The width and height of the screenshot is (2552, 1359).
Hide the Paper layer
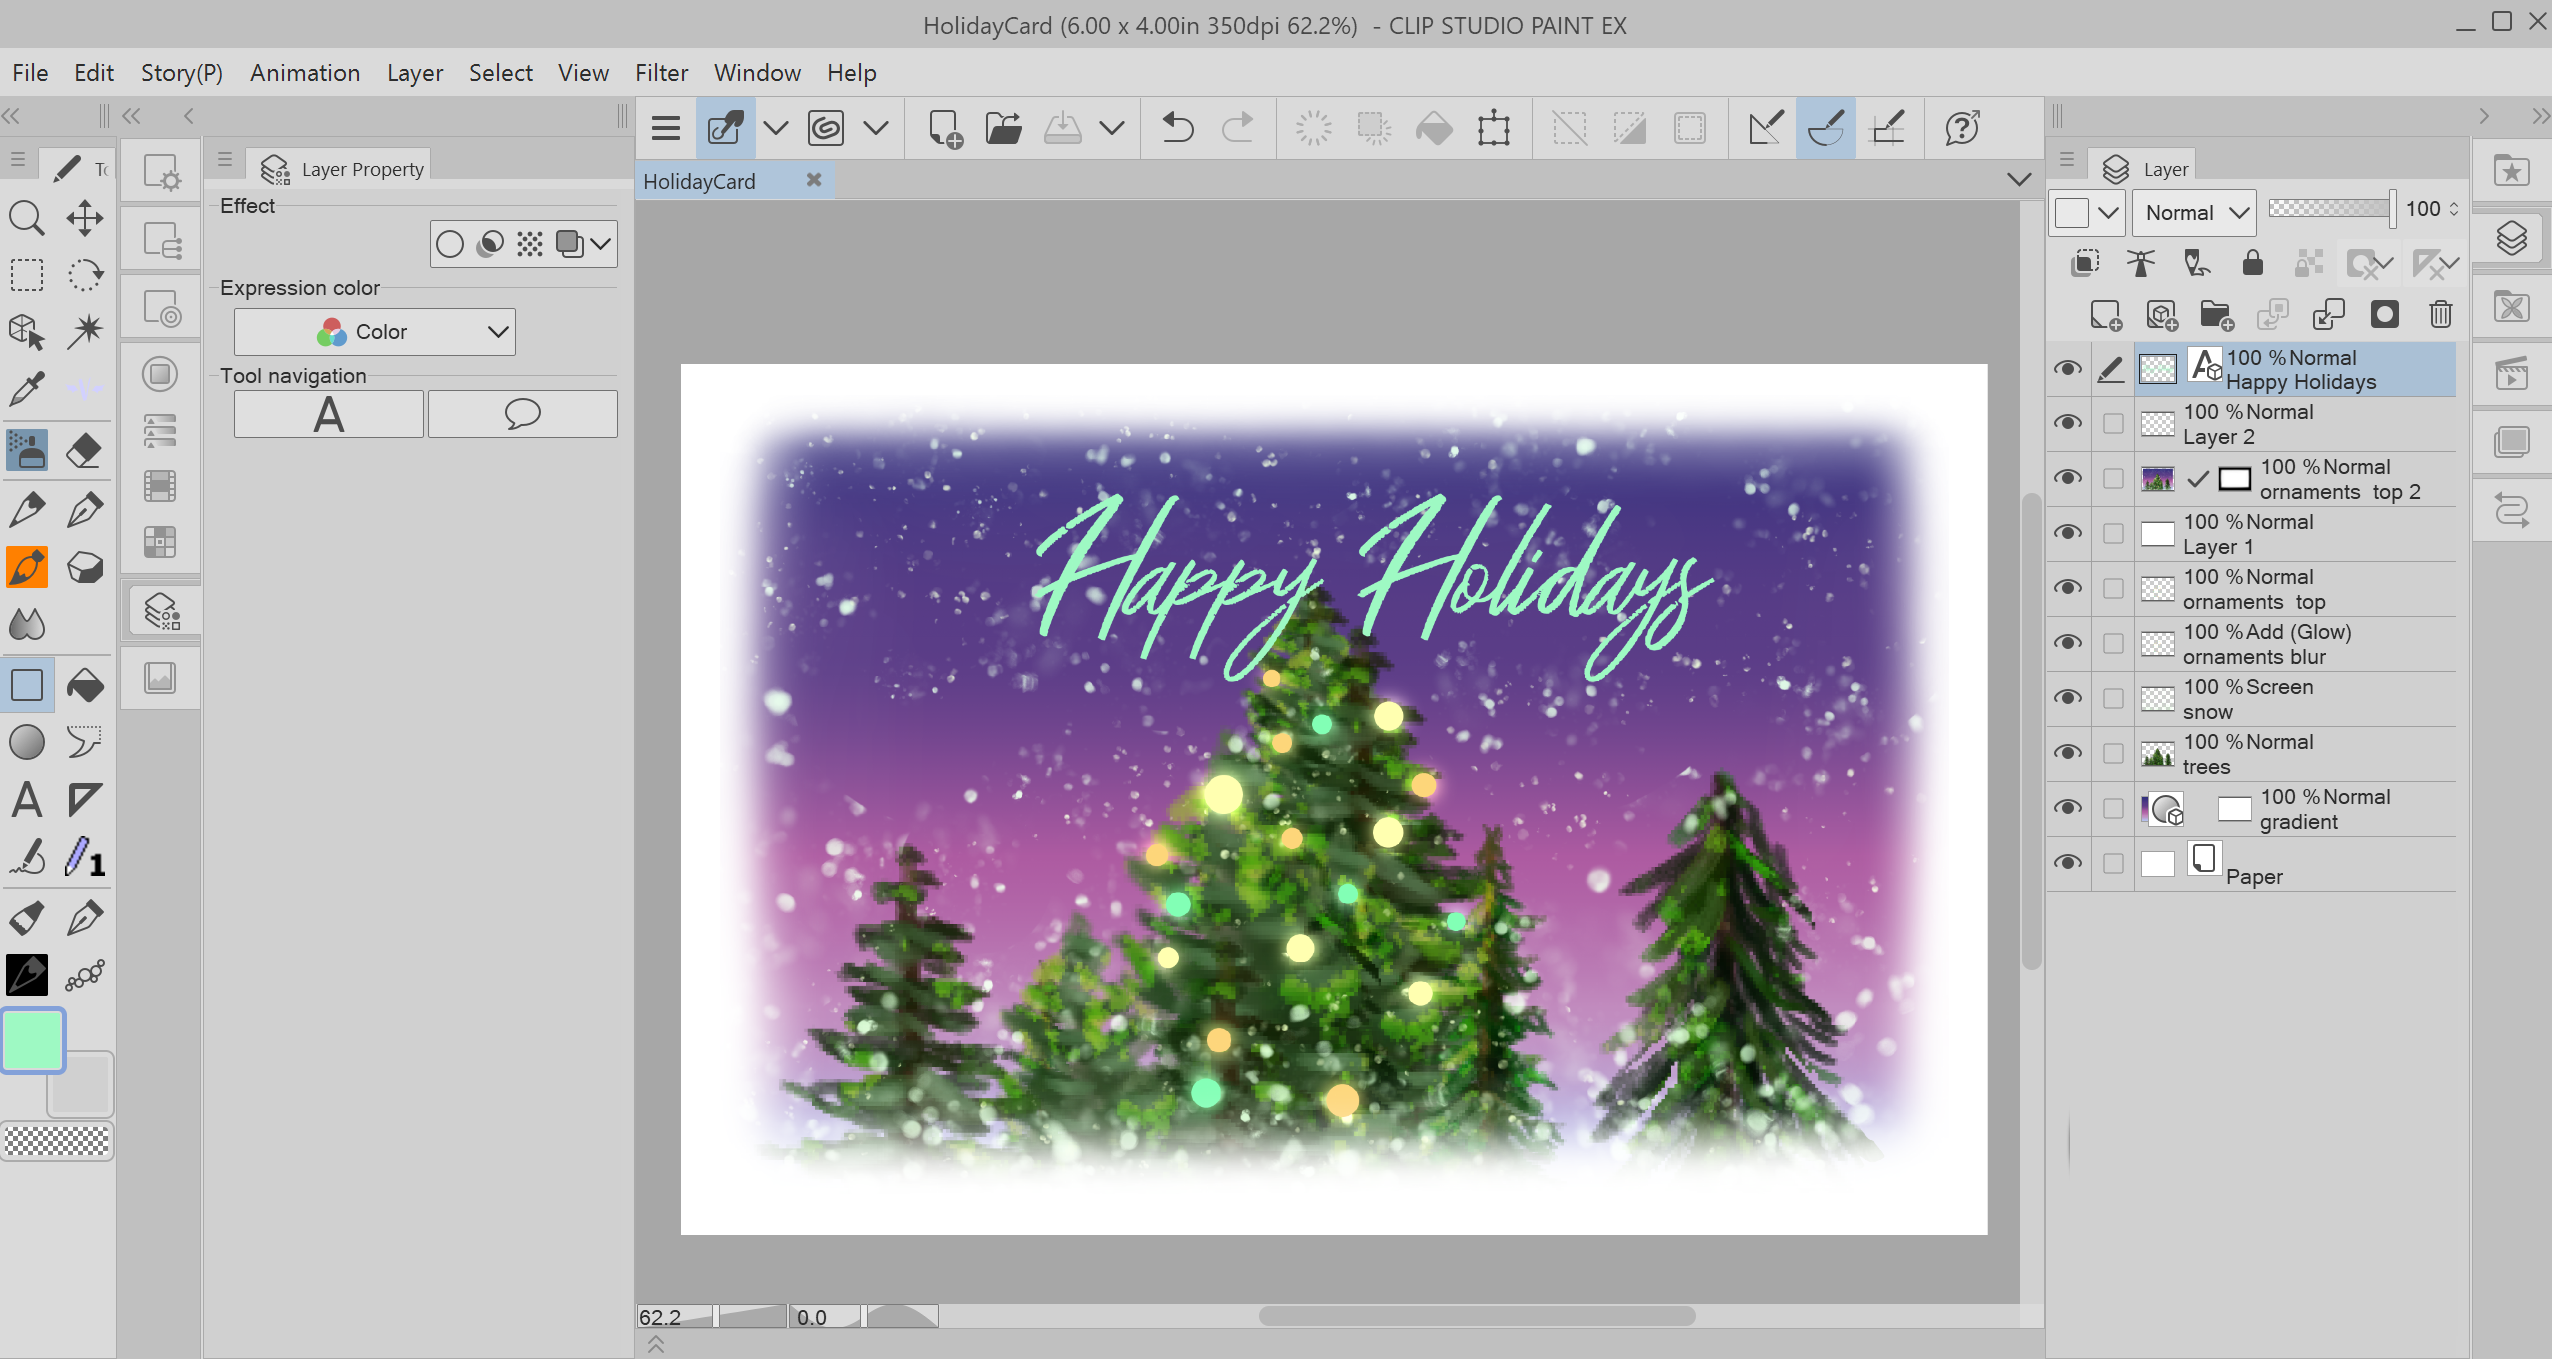click(2067, 863)
